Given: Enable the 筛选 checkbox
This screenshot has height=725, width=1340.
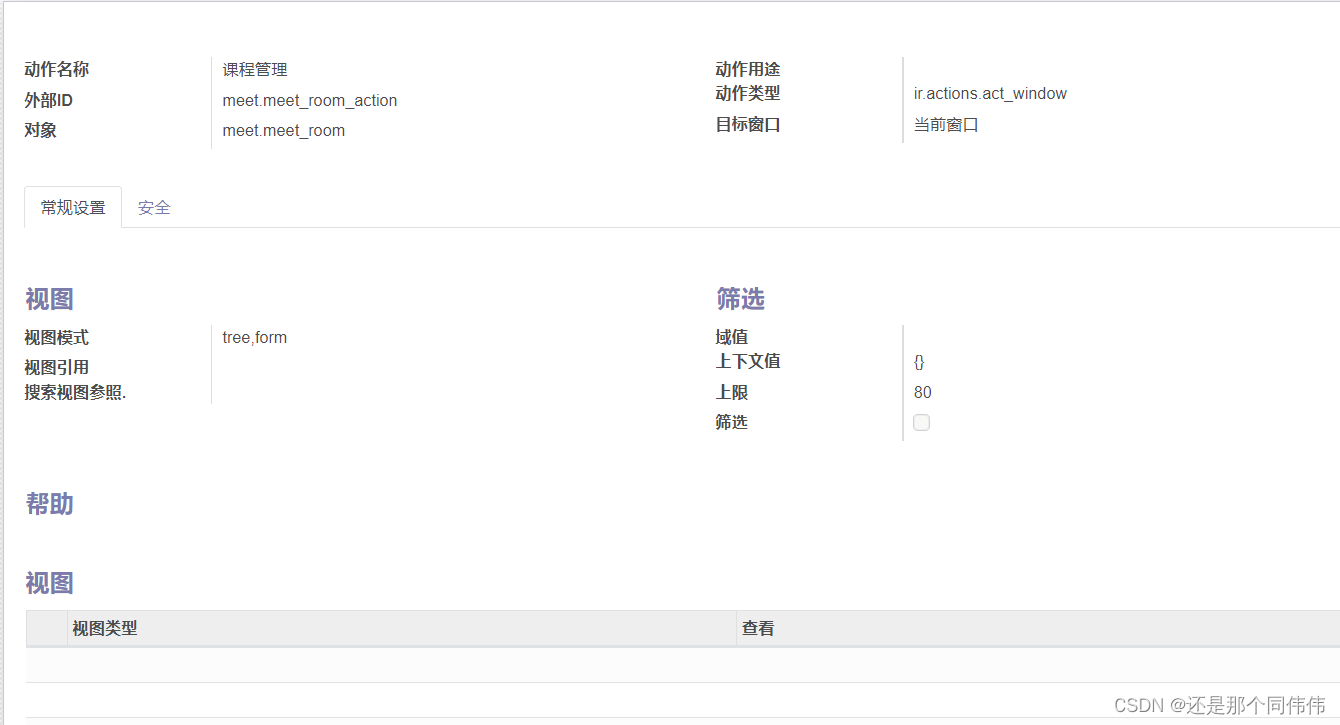Looking at the screenshot, I should pos(920,422).
